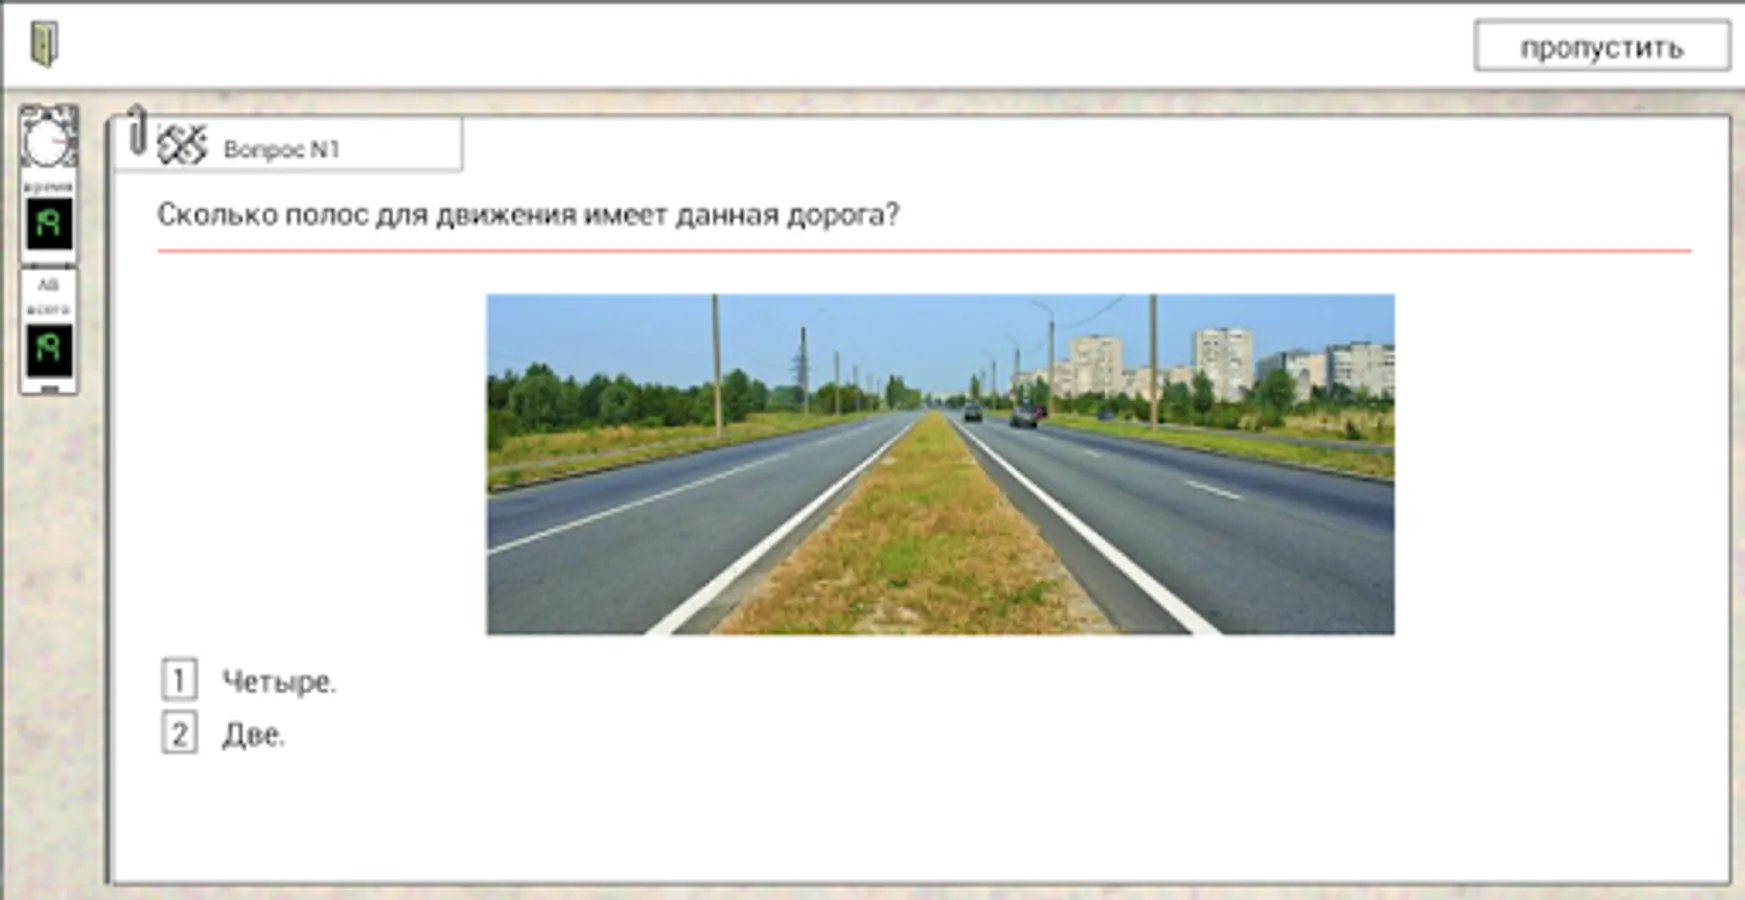Open the road photo illustration
The image size is (1745, 900).
point(940,464)
